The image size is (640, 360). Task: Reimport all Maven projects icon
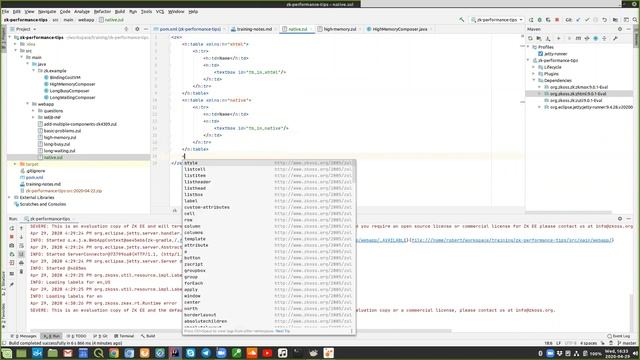click(530, 38)
